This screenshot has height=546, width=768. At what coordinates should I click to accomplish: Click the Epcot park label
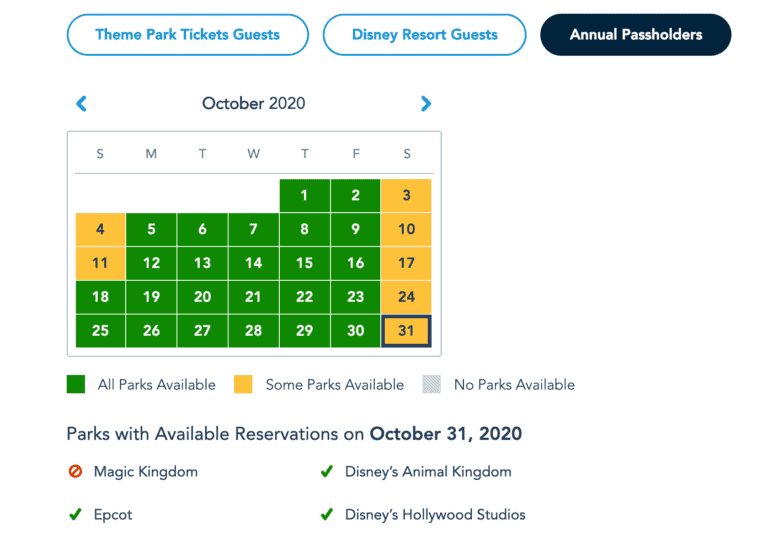click(113, 515)
